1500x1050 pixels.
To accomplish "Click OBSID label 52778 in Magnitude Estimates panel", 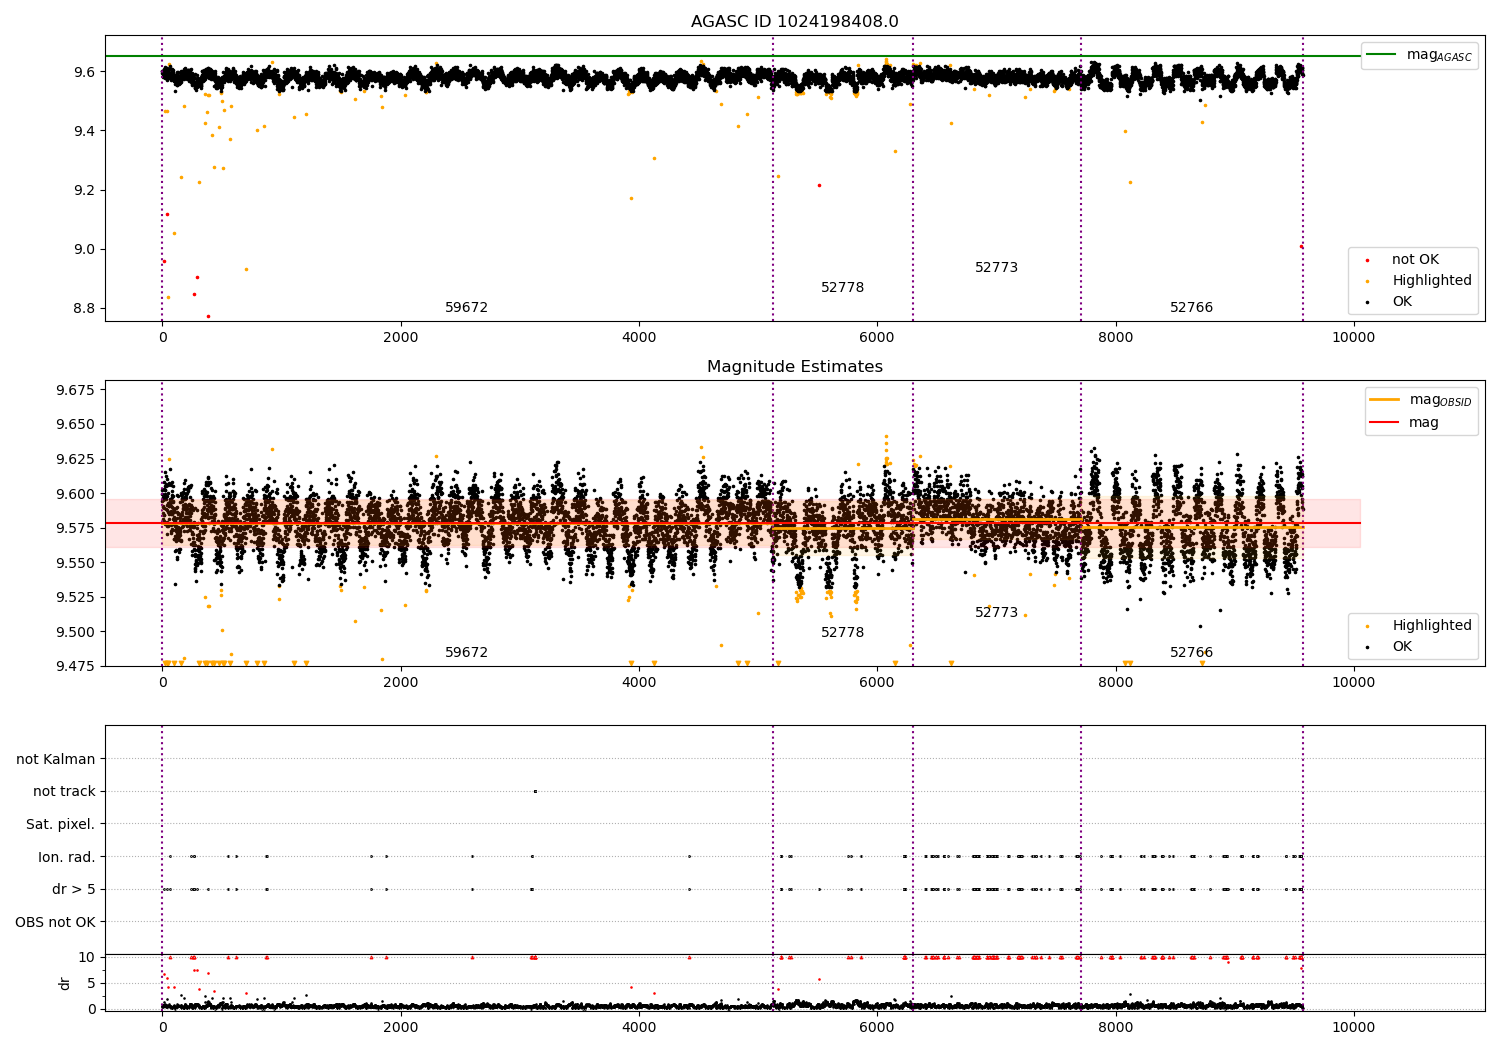I will [x=842, y=633].
